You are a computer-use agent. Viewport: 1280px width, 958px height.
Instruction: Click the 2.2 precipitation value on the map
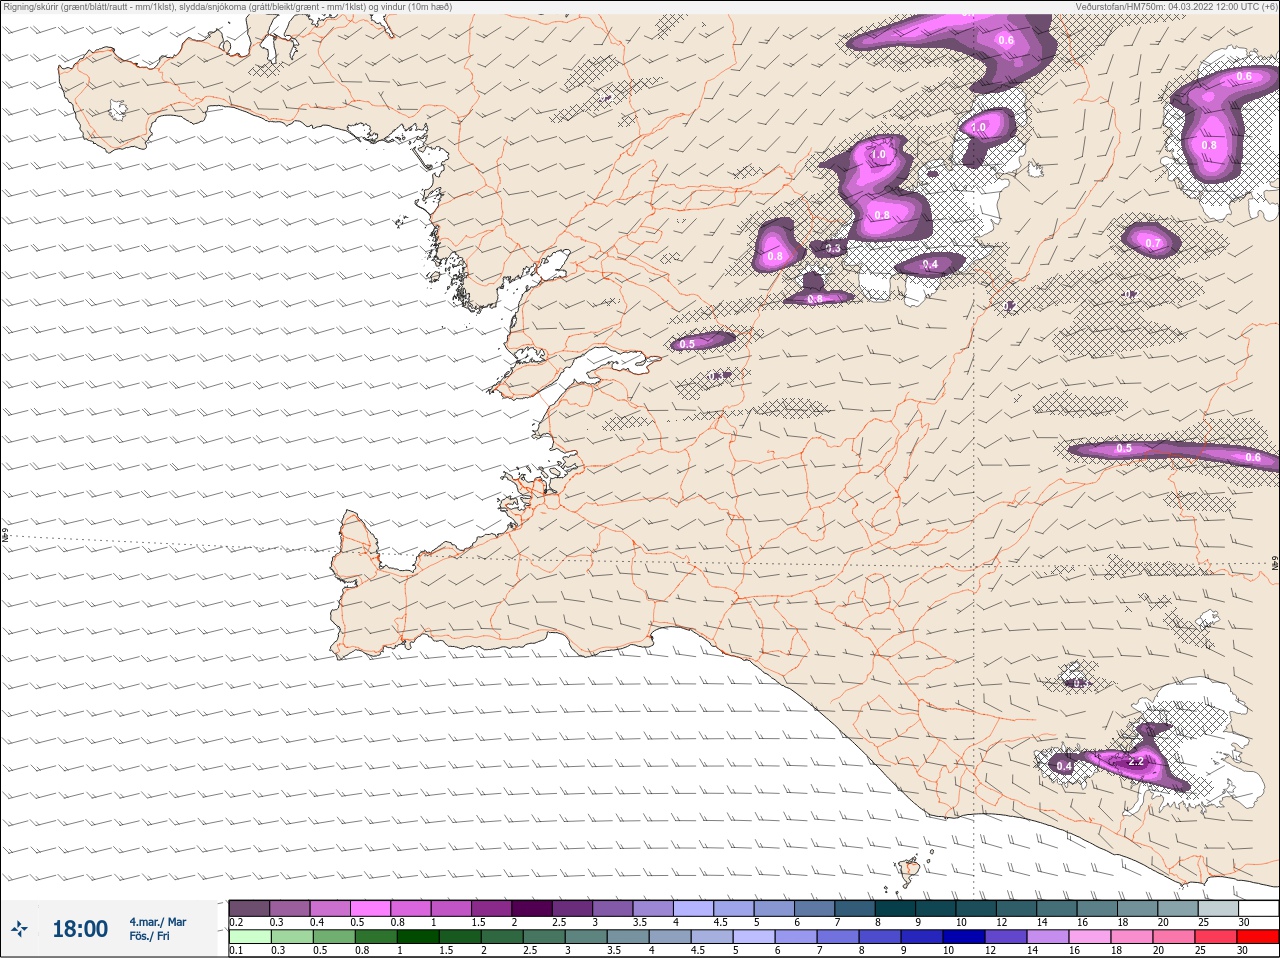click(1136, 761)
